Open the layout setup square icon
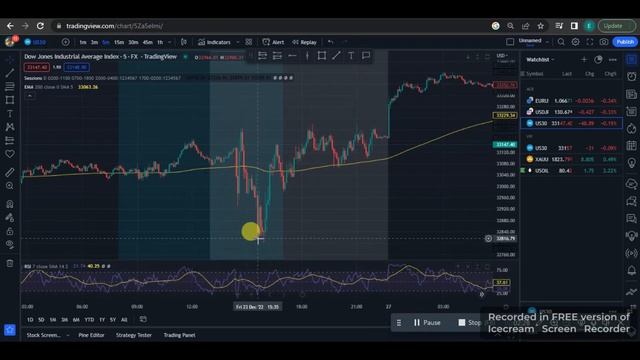Viewport: 640px width, 360px height. point(510,42)
